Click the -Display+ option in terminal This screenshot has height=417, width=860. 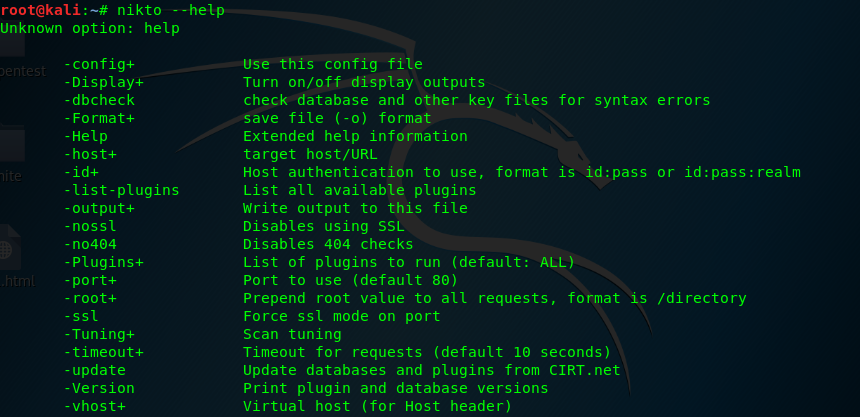(103, 82)
